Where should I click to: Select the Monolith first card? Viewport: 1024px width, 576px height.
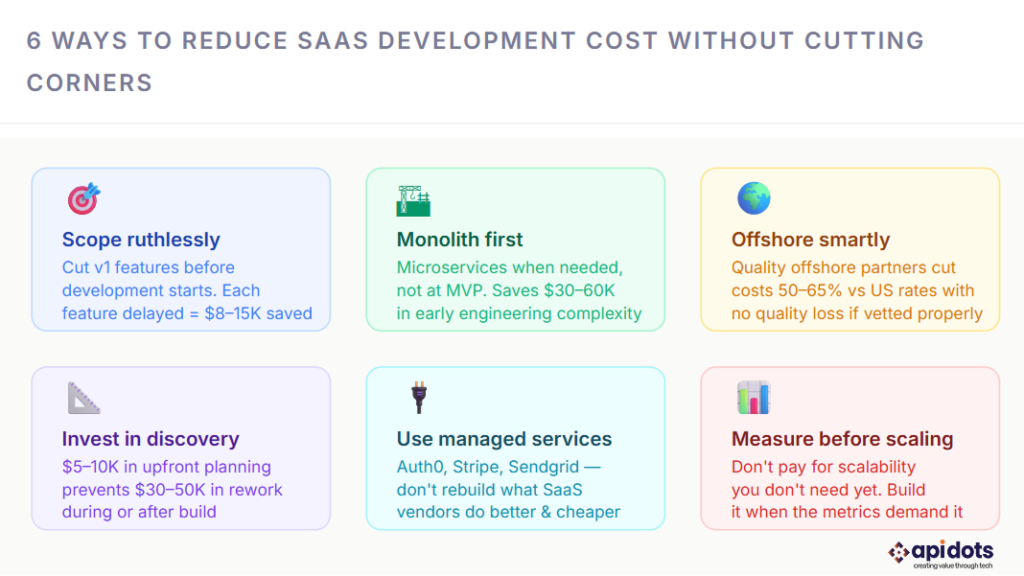(x=515, y=249)
